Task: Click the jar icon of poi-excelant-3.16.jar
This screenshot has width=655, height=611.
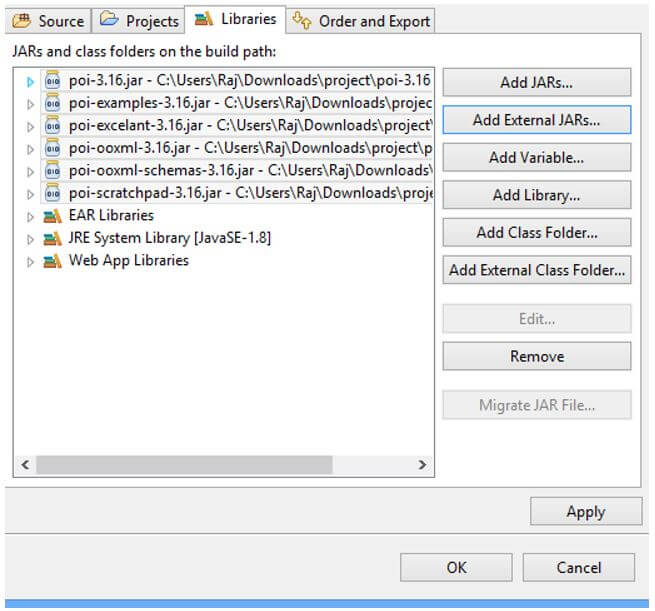Action: click(x=53, y=125)
